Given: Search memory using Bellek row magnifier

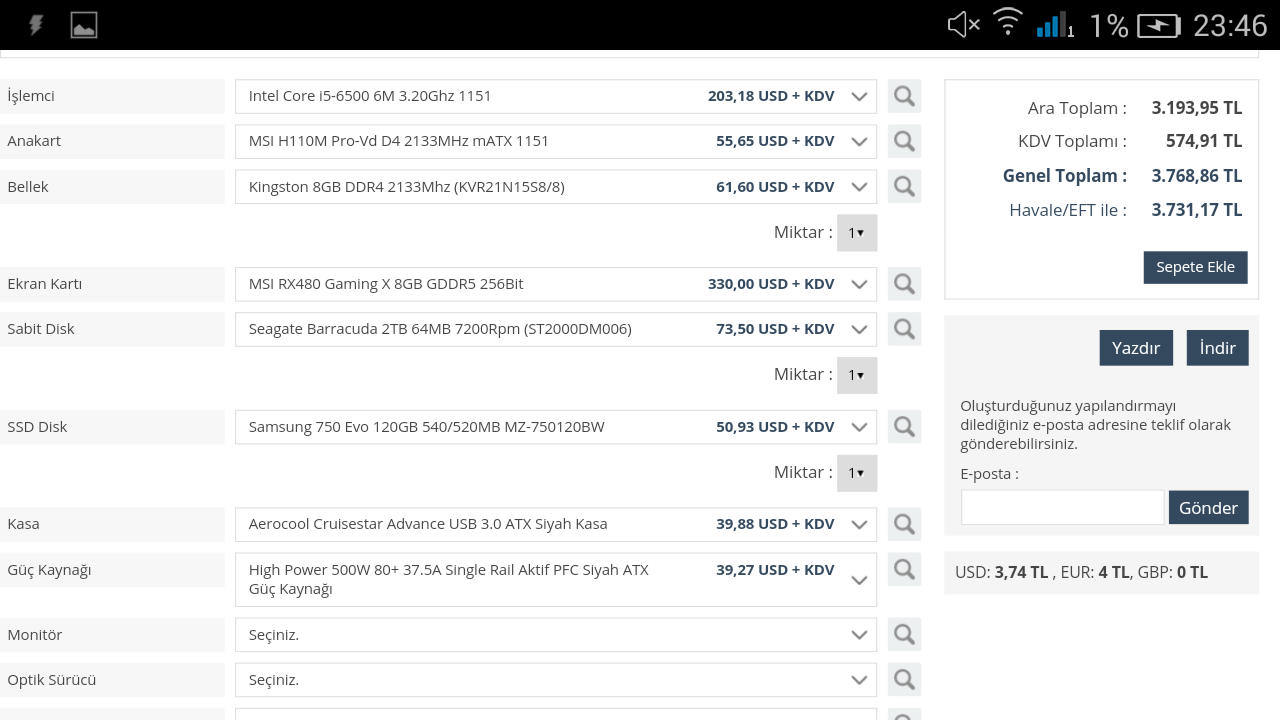Looking at the screenshot, I should coord(904,186).
